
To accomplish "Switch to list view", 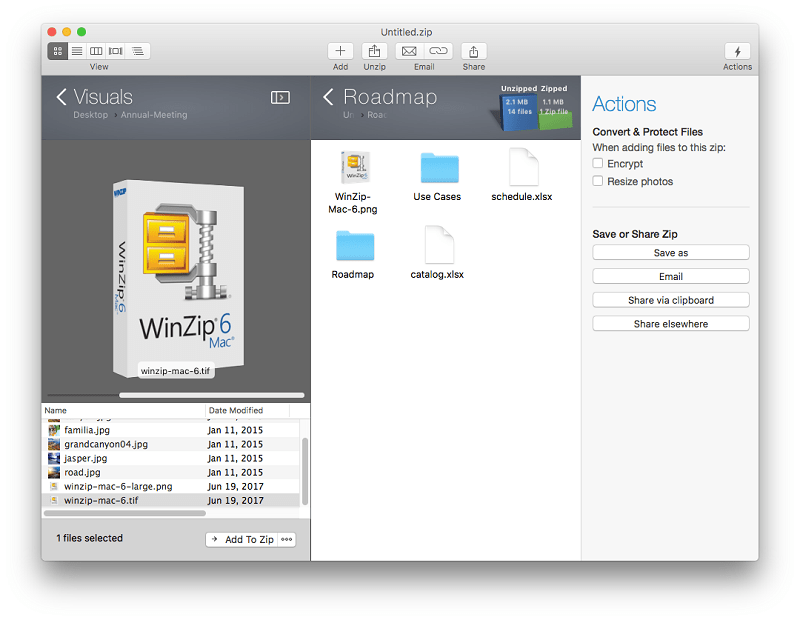I will tap(77, 51).
